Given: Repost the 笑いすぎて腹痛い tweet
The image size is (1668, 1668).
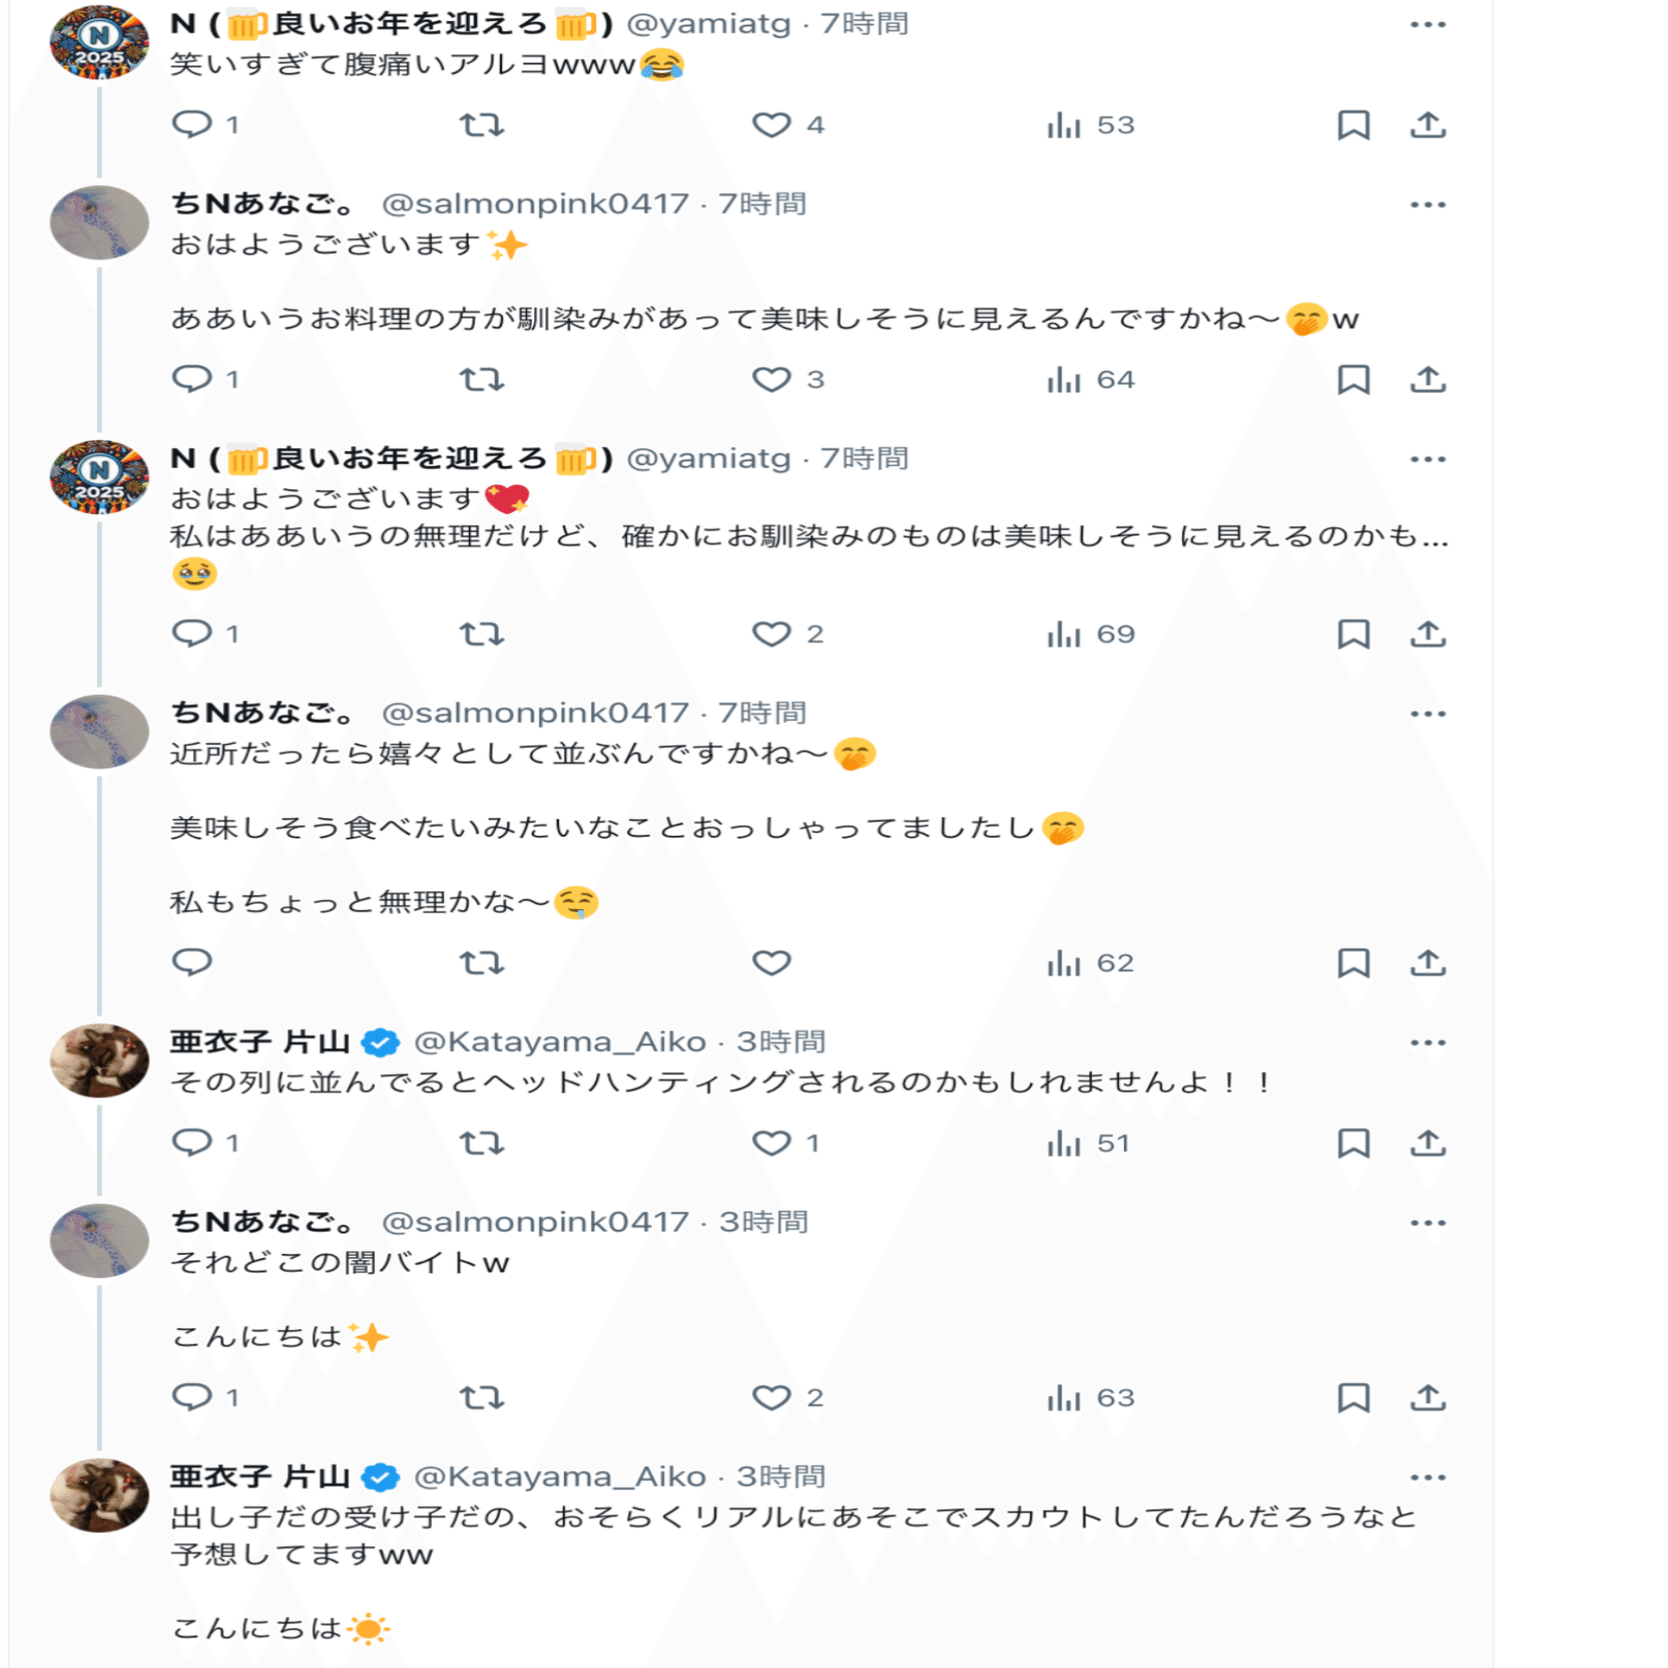Looking at the screenshot, I should coord(481,125).
